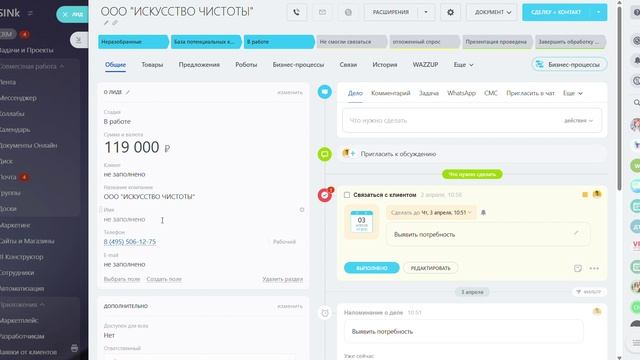Open Почта in the sidebar
640x360 pixels.
8,177
